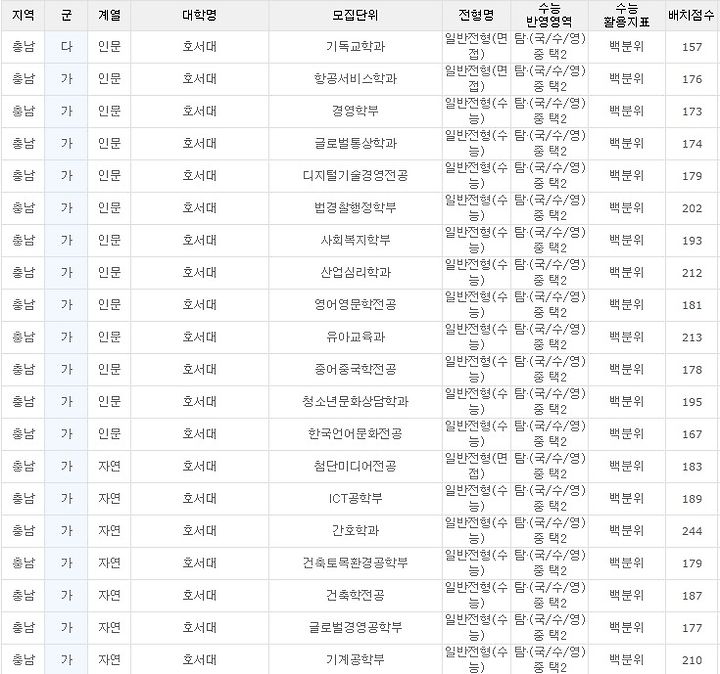Select the 청소년문화상담학과 cell
The height and width of the screenshot is (674, 720).
point(355,401)
